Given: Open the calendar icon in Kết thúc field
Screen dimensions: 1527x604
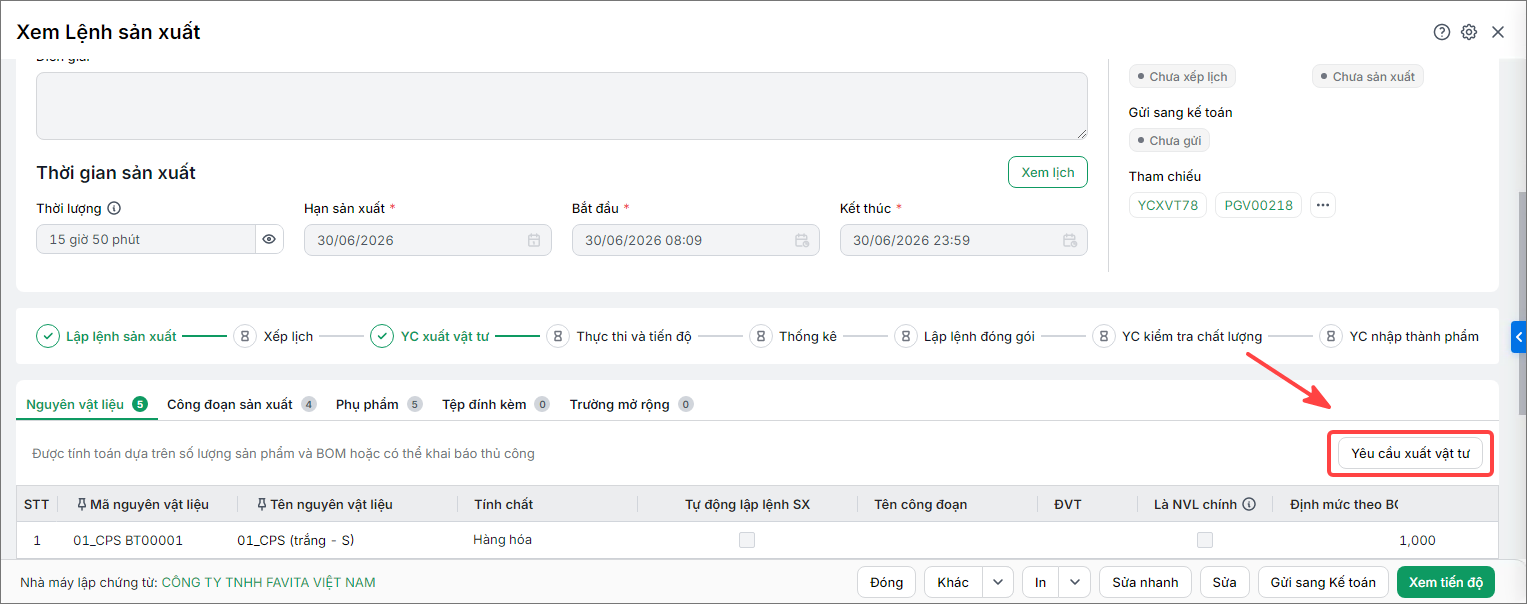Looking at the screenshot, I should pyautogui.click(x=1070, y=240).
